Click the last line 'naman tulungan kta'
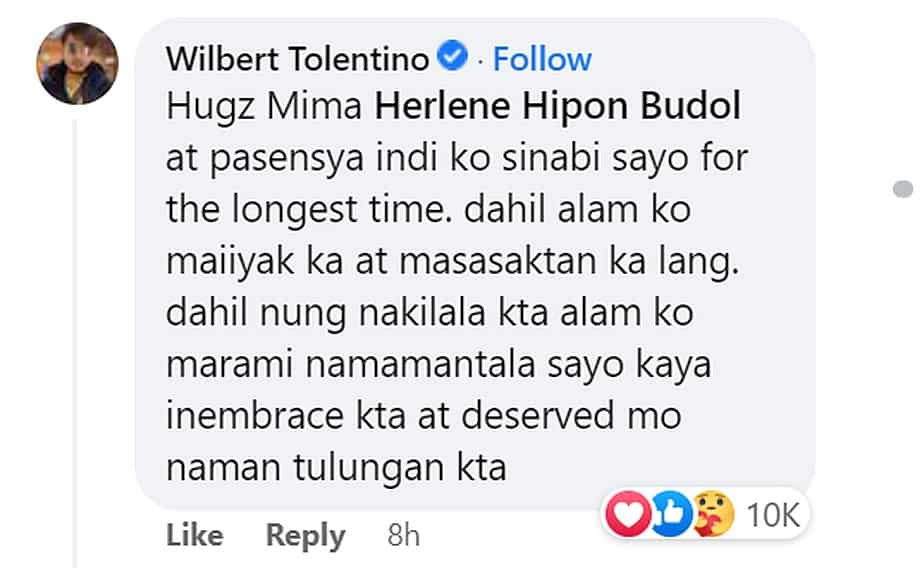 (x=336, y=469)
